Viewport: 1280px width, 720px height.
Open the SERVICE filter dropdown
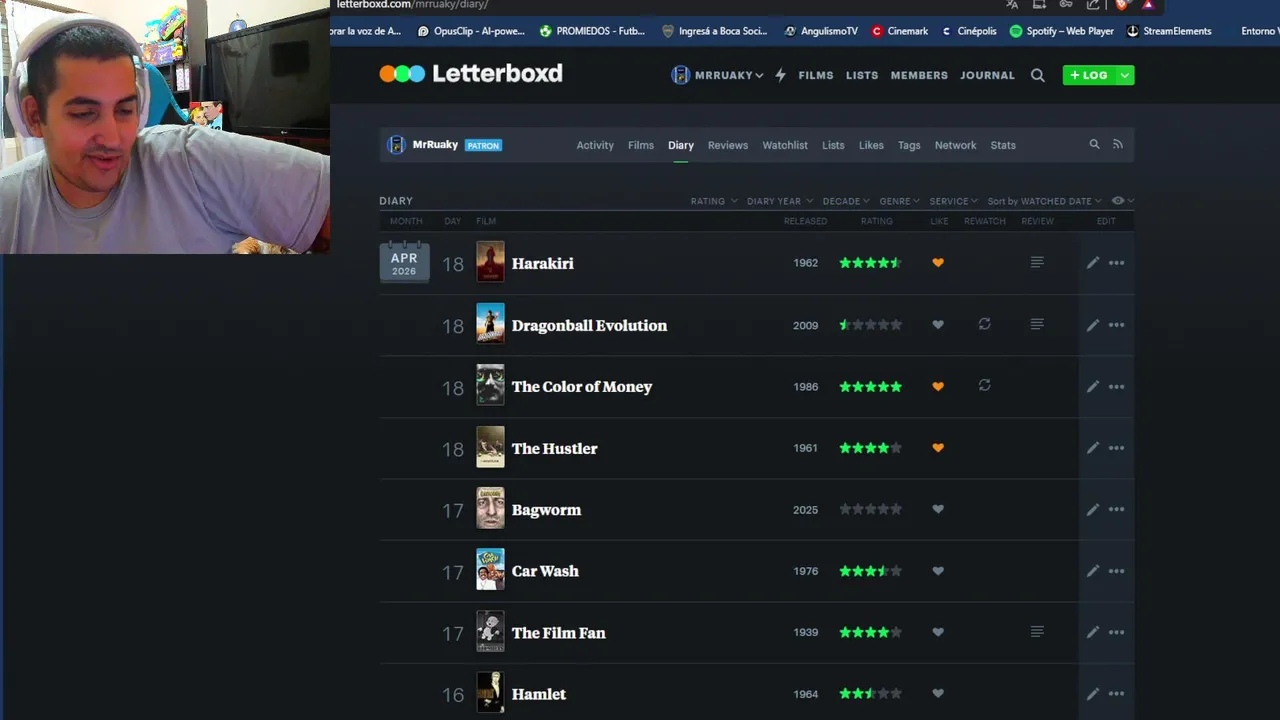click(x=954, y=201)
